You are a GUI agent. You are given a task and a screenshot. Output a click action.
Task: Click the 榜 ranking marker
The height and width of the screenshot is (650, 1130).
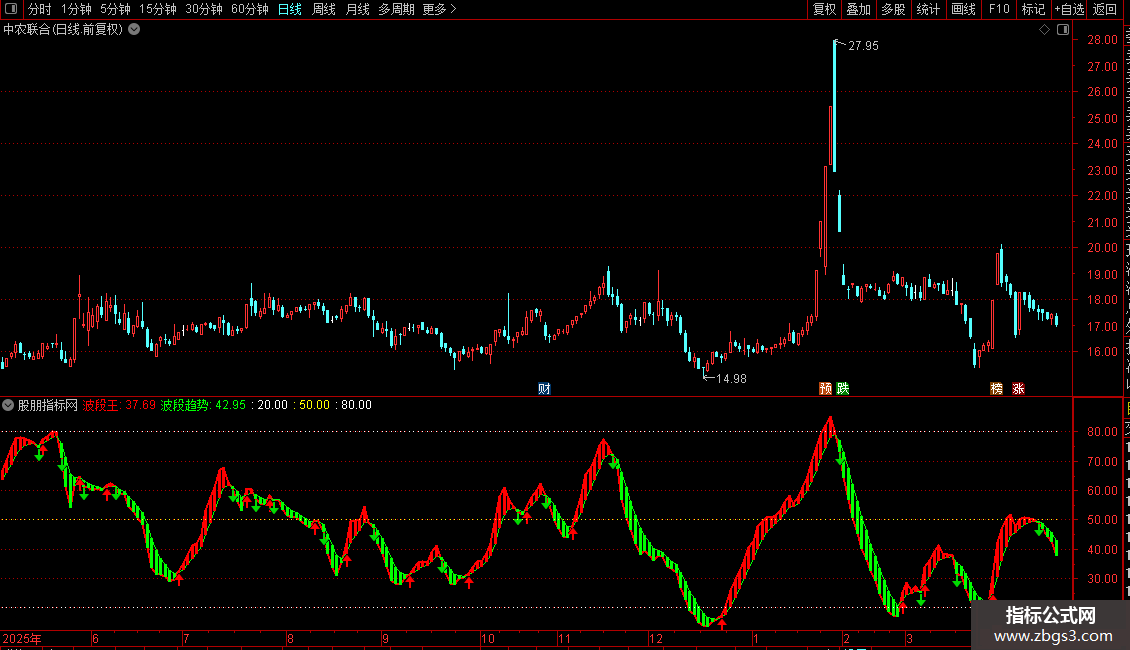997,388
